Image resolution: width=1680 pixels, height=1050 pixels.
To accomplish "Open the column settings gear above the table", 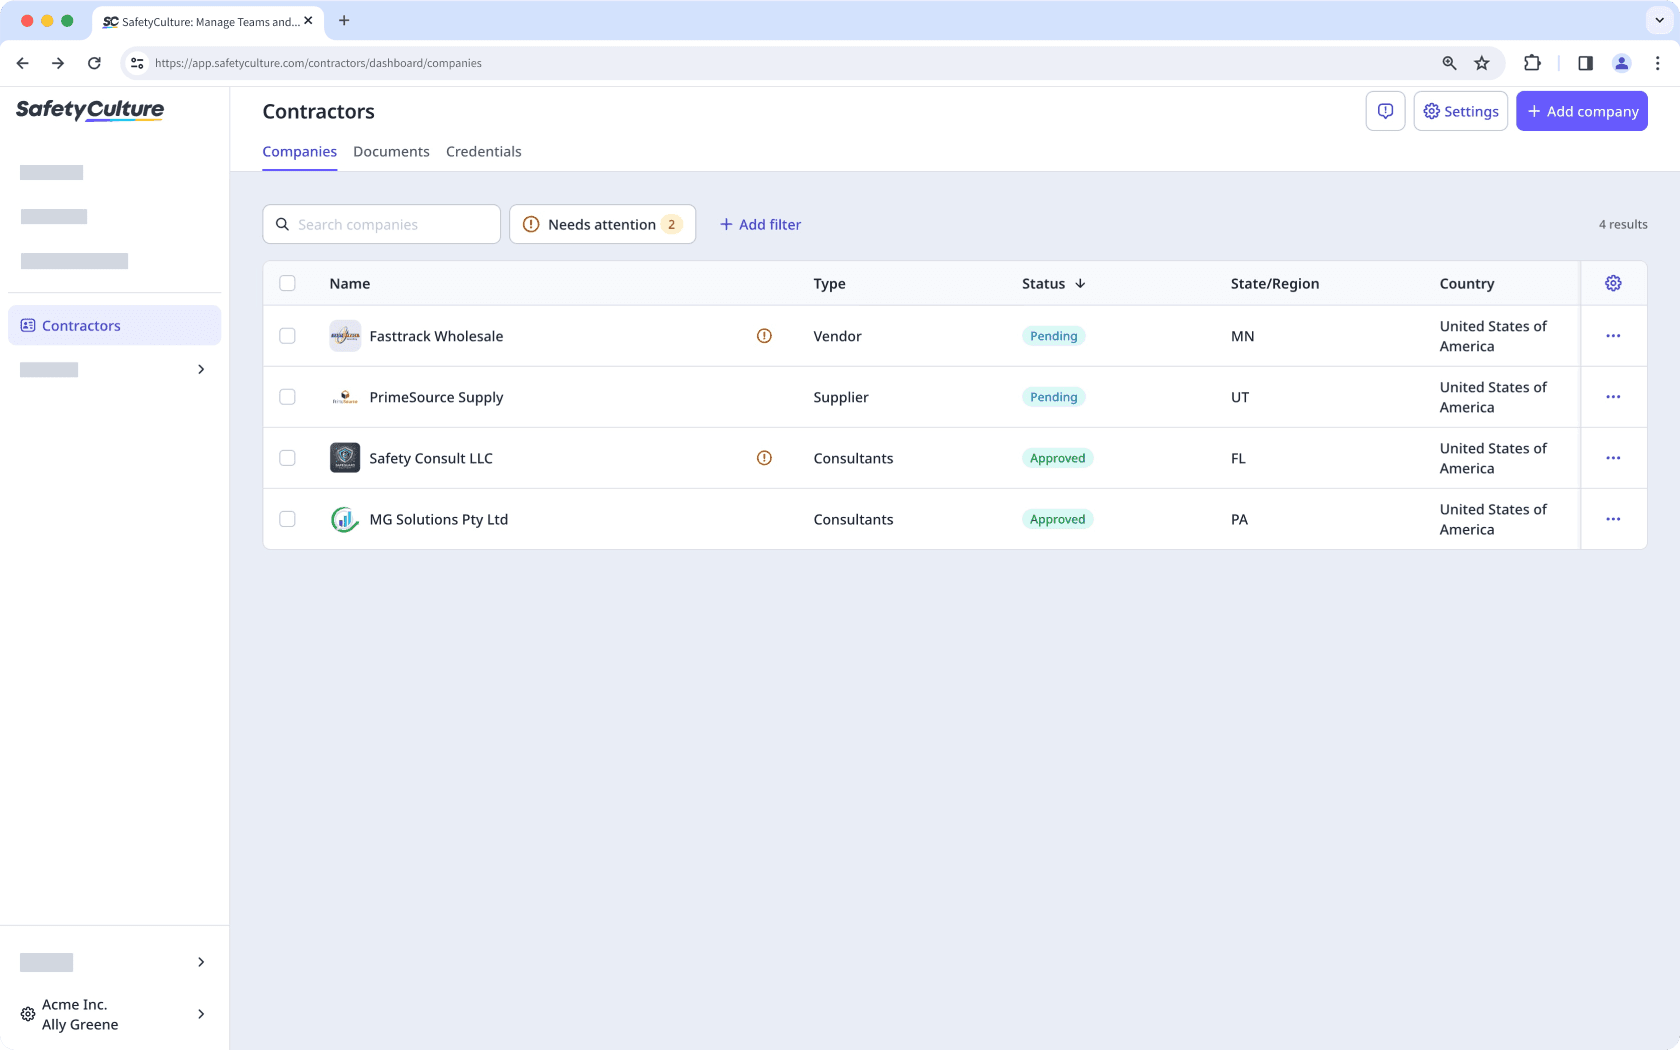I will point(1613,283).
